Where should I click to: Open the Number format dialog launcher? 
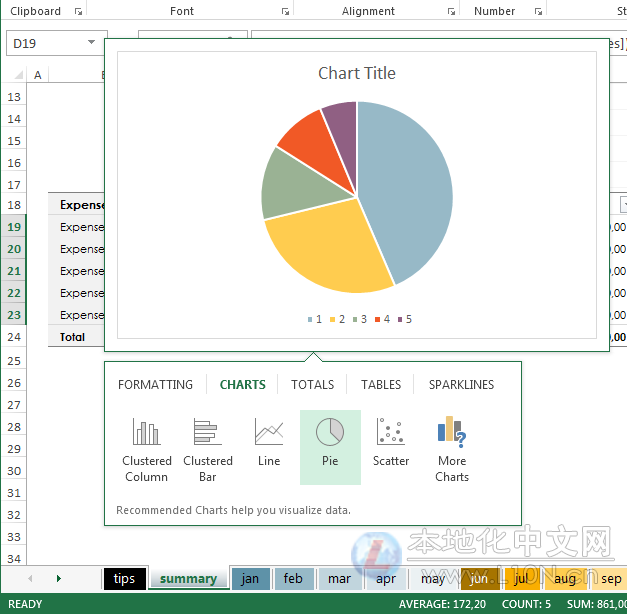click(537, 12)
